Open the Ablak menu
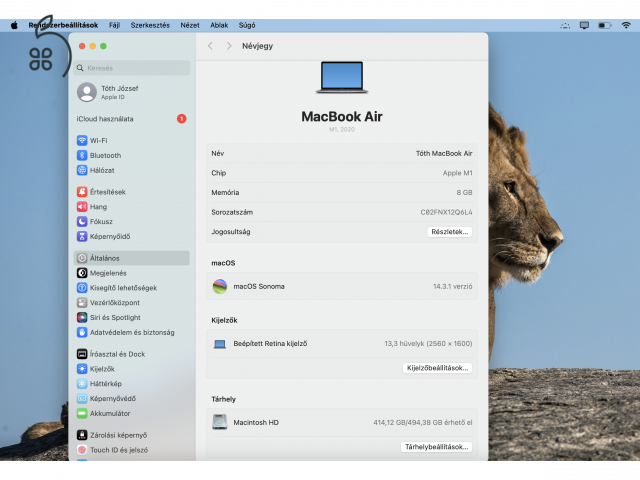Viewport: 640px width, 480px height. 219,25
